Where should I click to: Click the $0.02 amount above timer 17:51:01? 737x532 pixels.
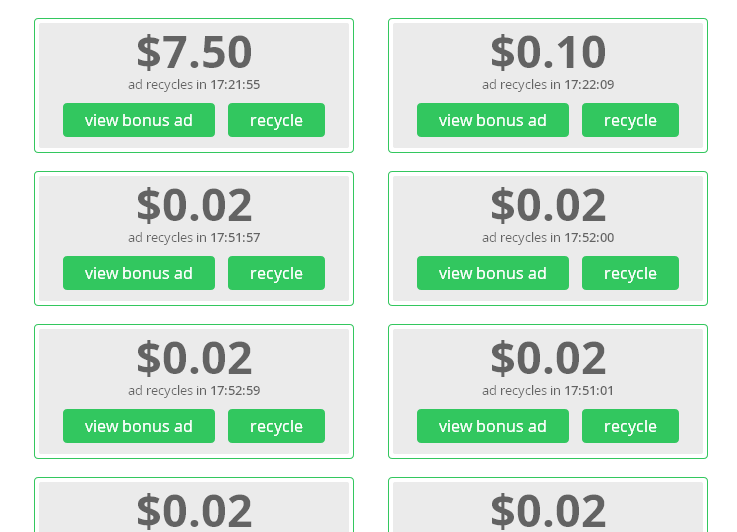coord(548,358)
